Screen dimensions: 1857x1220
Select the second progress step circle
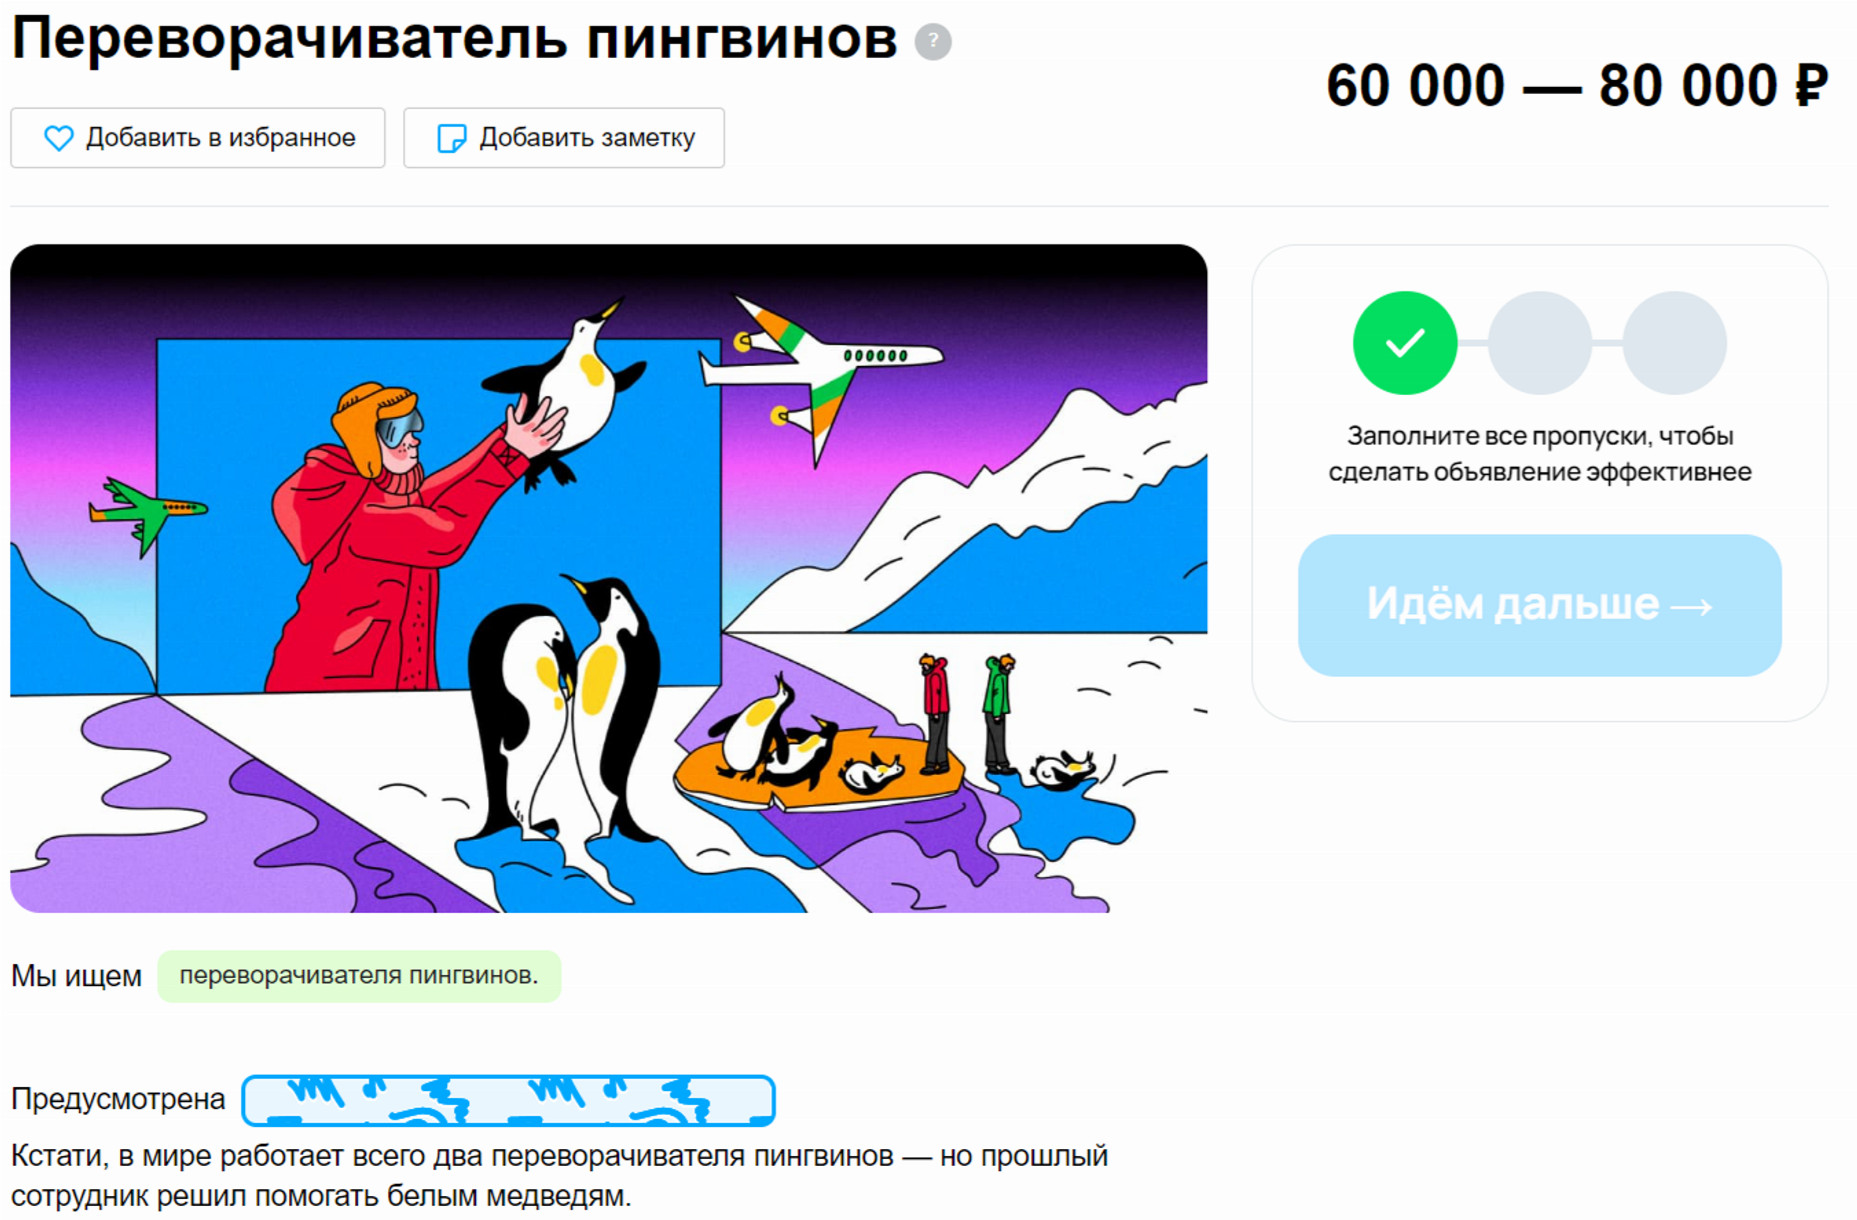(x=1539, y=343)
